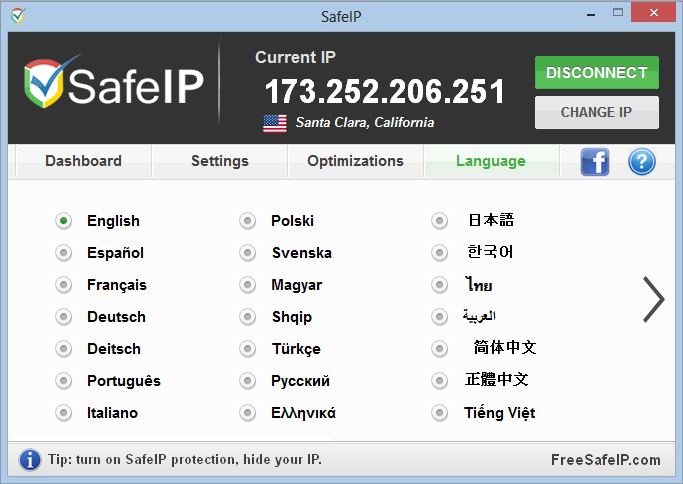Open the FreeSafeIP.com link
The height and width of the screenshot is (484, 683).
605,460
